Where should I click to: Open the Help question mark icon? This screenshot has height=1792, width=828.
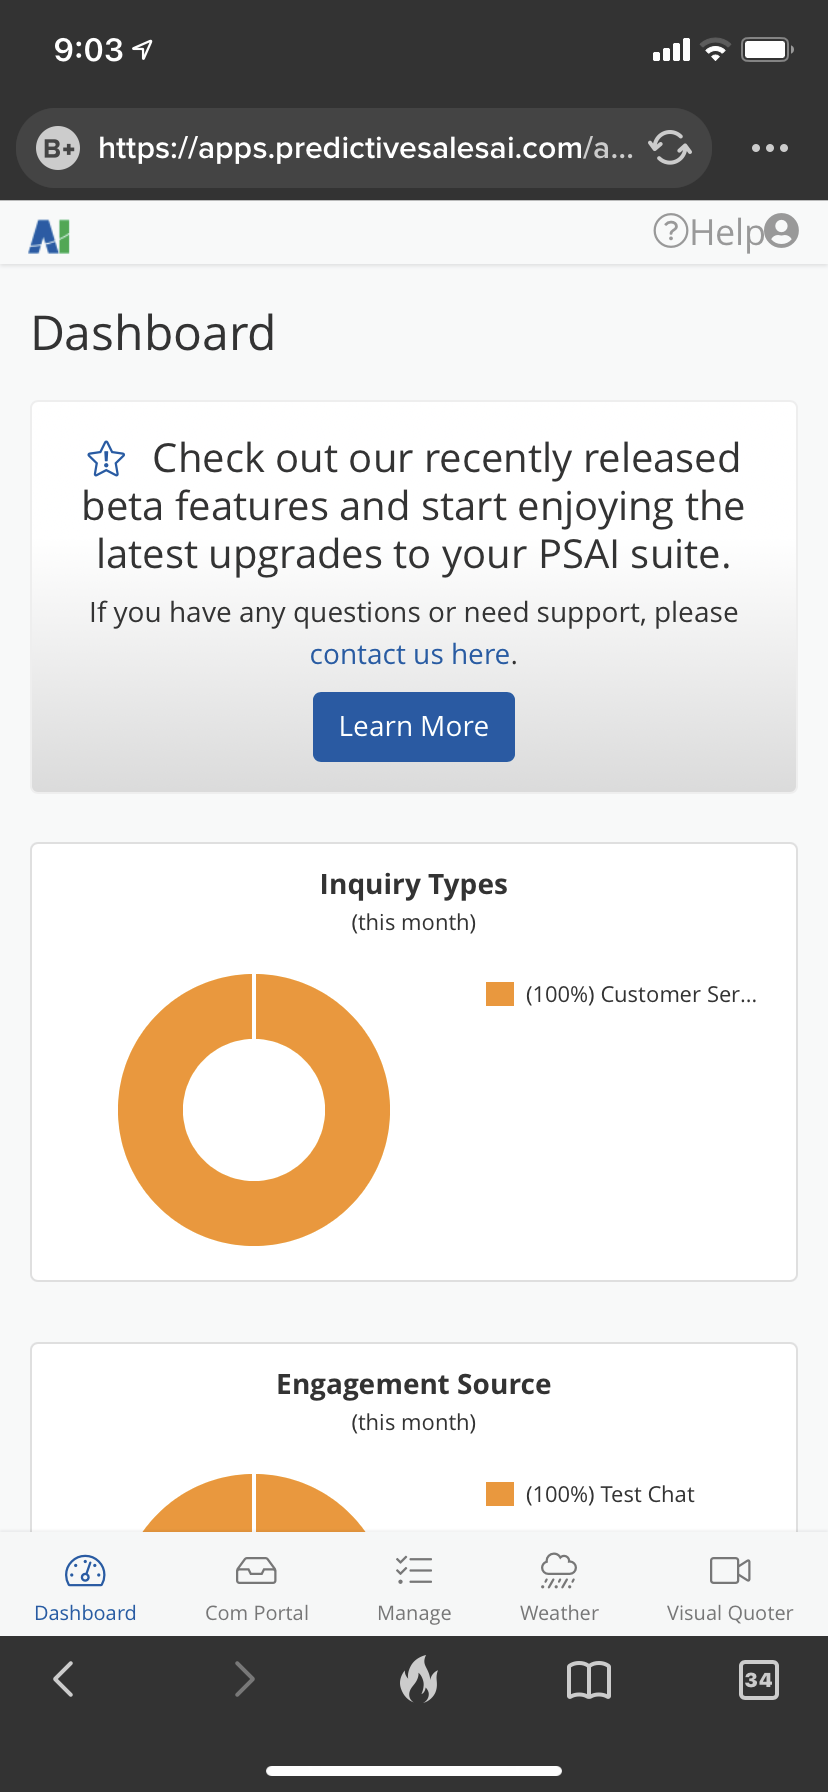(x=670, y=231)
